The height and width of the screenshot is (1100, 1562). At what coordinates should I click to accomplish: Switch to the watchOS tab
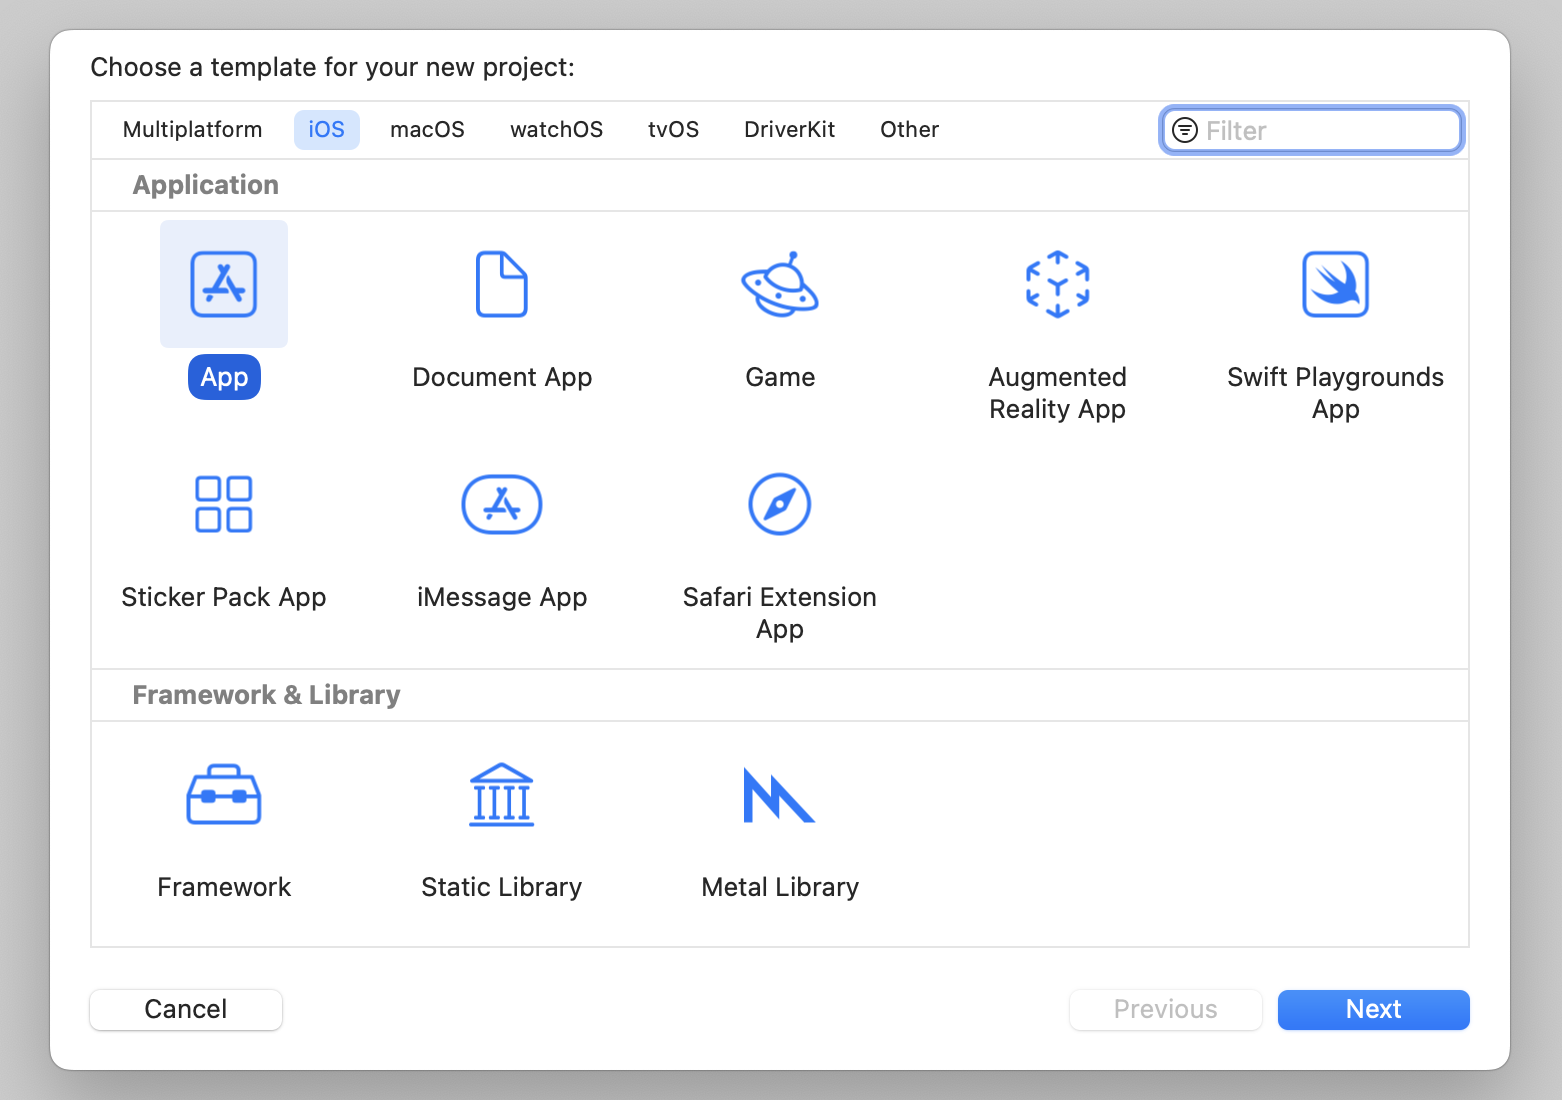tap(556, 129)
